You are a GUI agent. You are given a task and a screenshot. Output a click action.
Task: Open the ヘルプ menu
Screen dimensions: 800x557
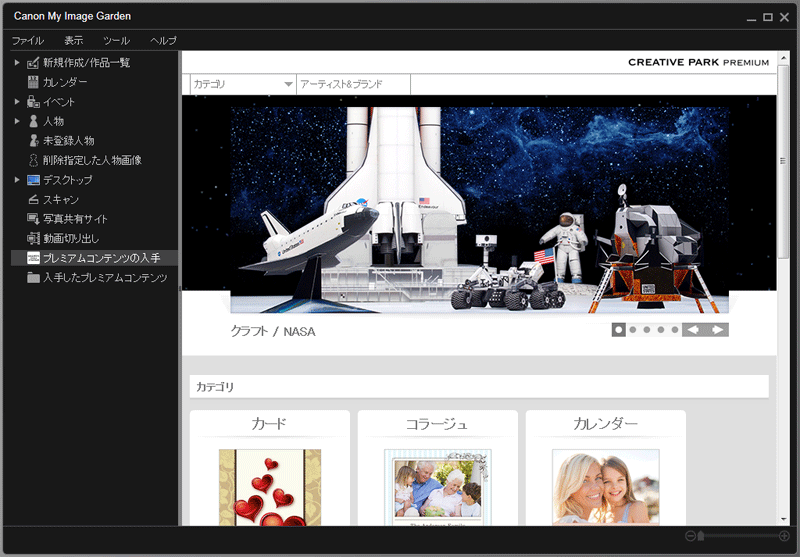(163, 40)
